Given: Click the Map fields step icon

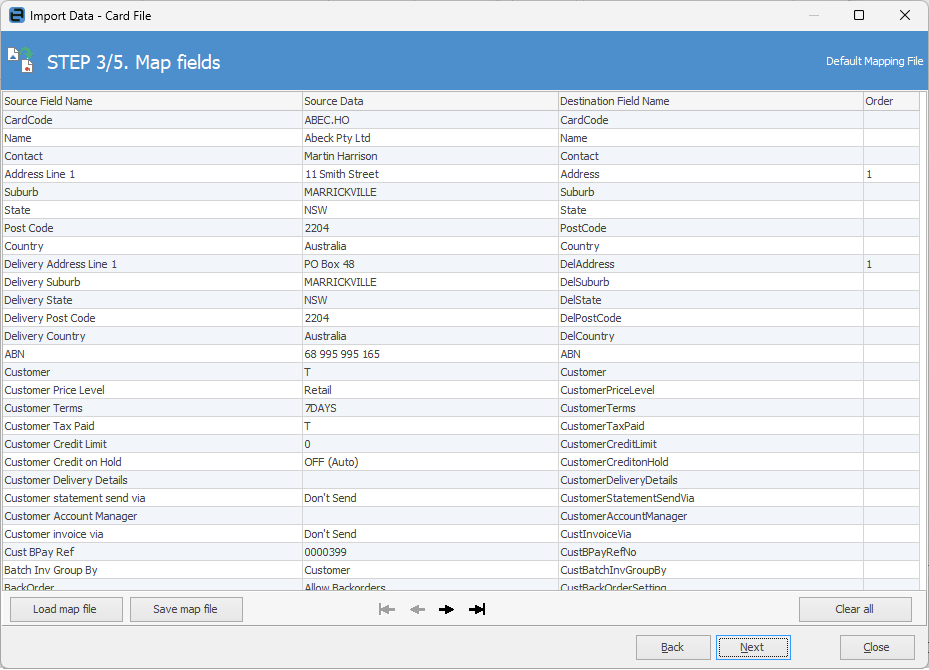Looking at the screenshot, I should pos(21,60).
